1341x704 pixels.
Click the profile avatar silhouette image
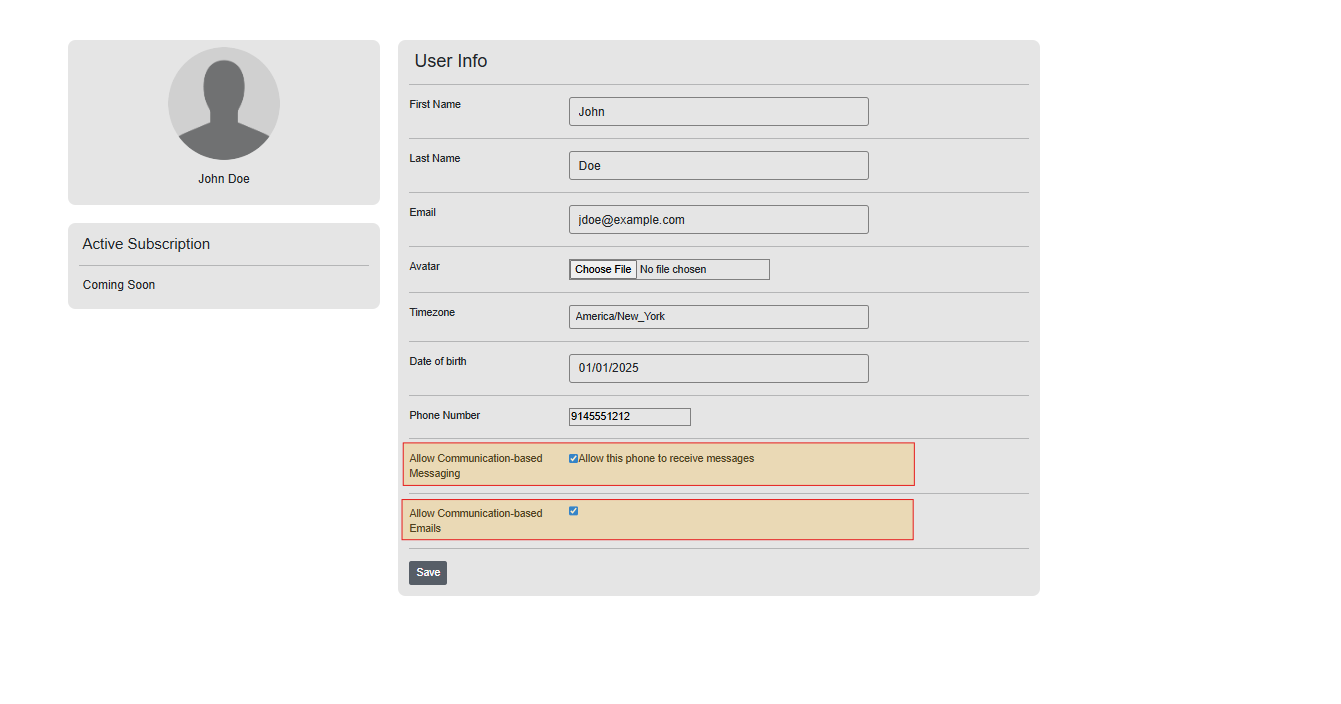pyautogui.click(x=224, y=104)
